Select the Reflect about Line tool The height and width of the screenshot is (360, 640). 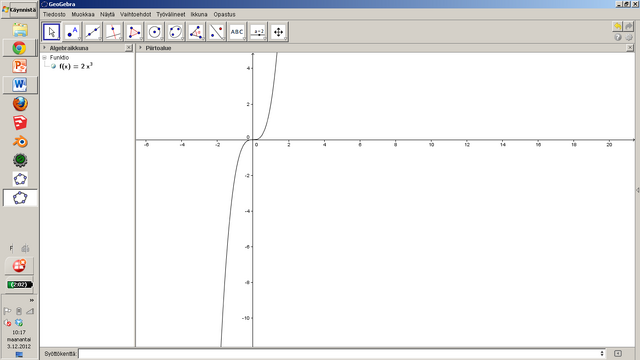tap(216, 32)
